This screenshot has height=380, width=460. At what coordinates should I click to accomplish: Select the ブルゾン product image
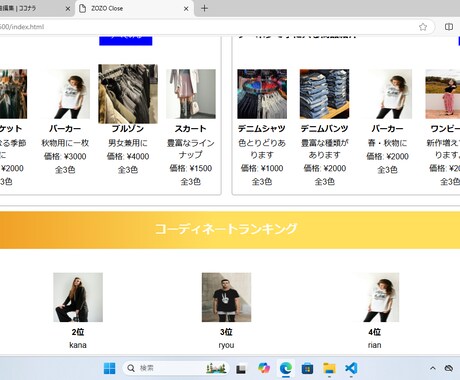pyautogui.click(x=128, y=94)
